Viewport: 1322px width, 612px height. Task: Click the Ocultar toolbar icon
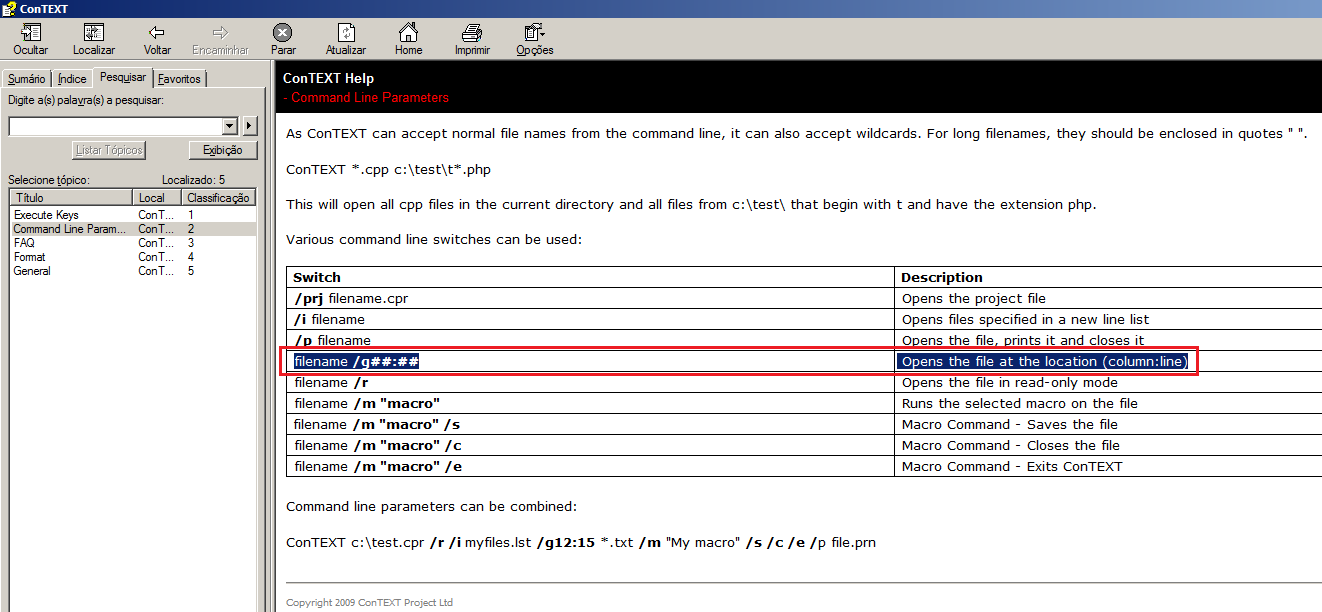30,33
